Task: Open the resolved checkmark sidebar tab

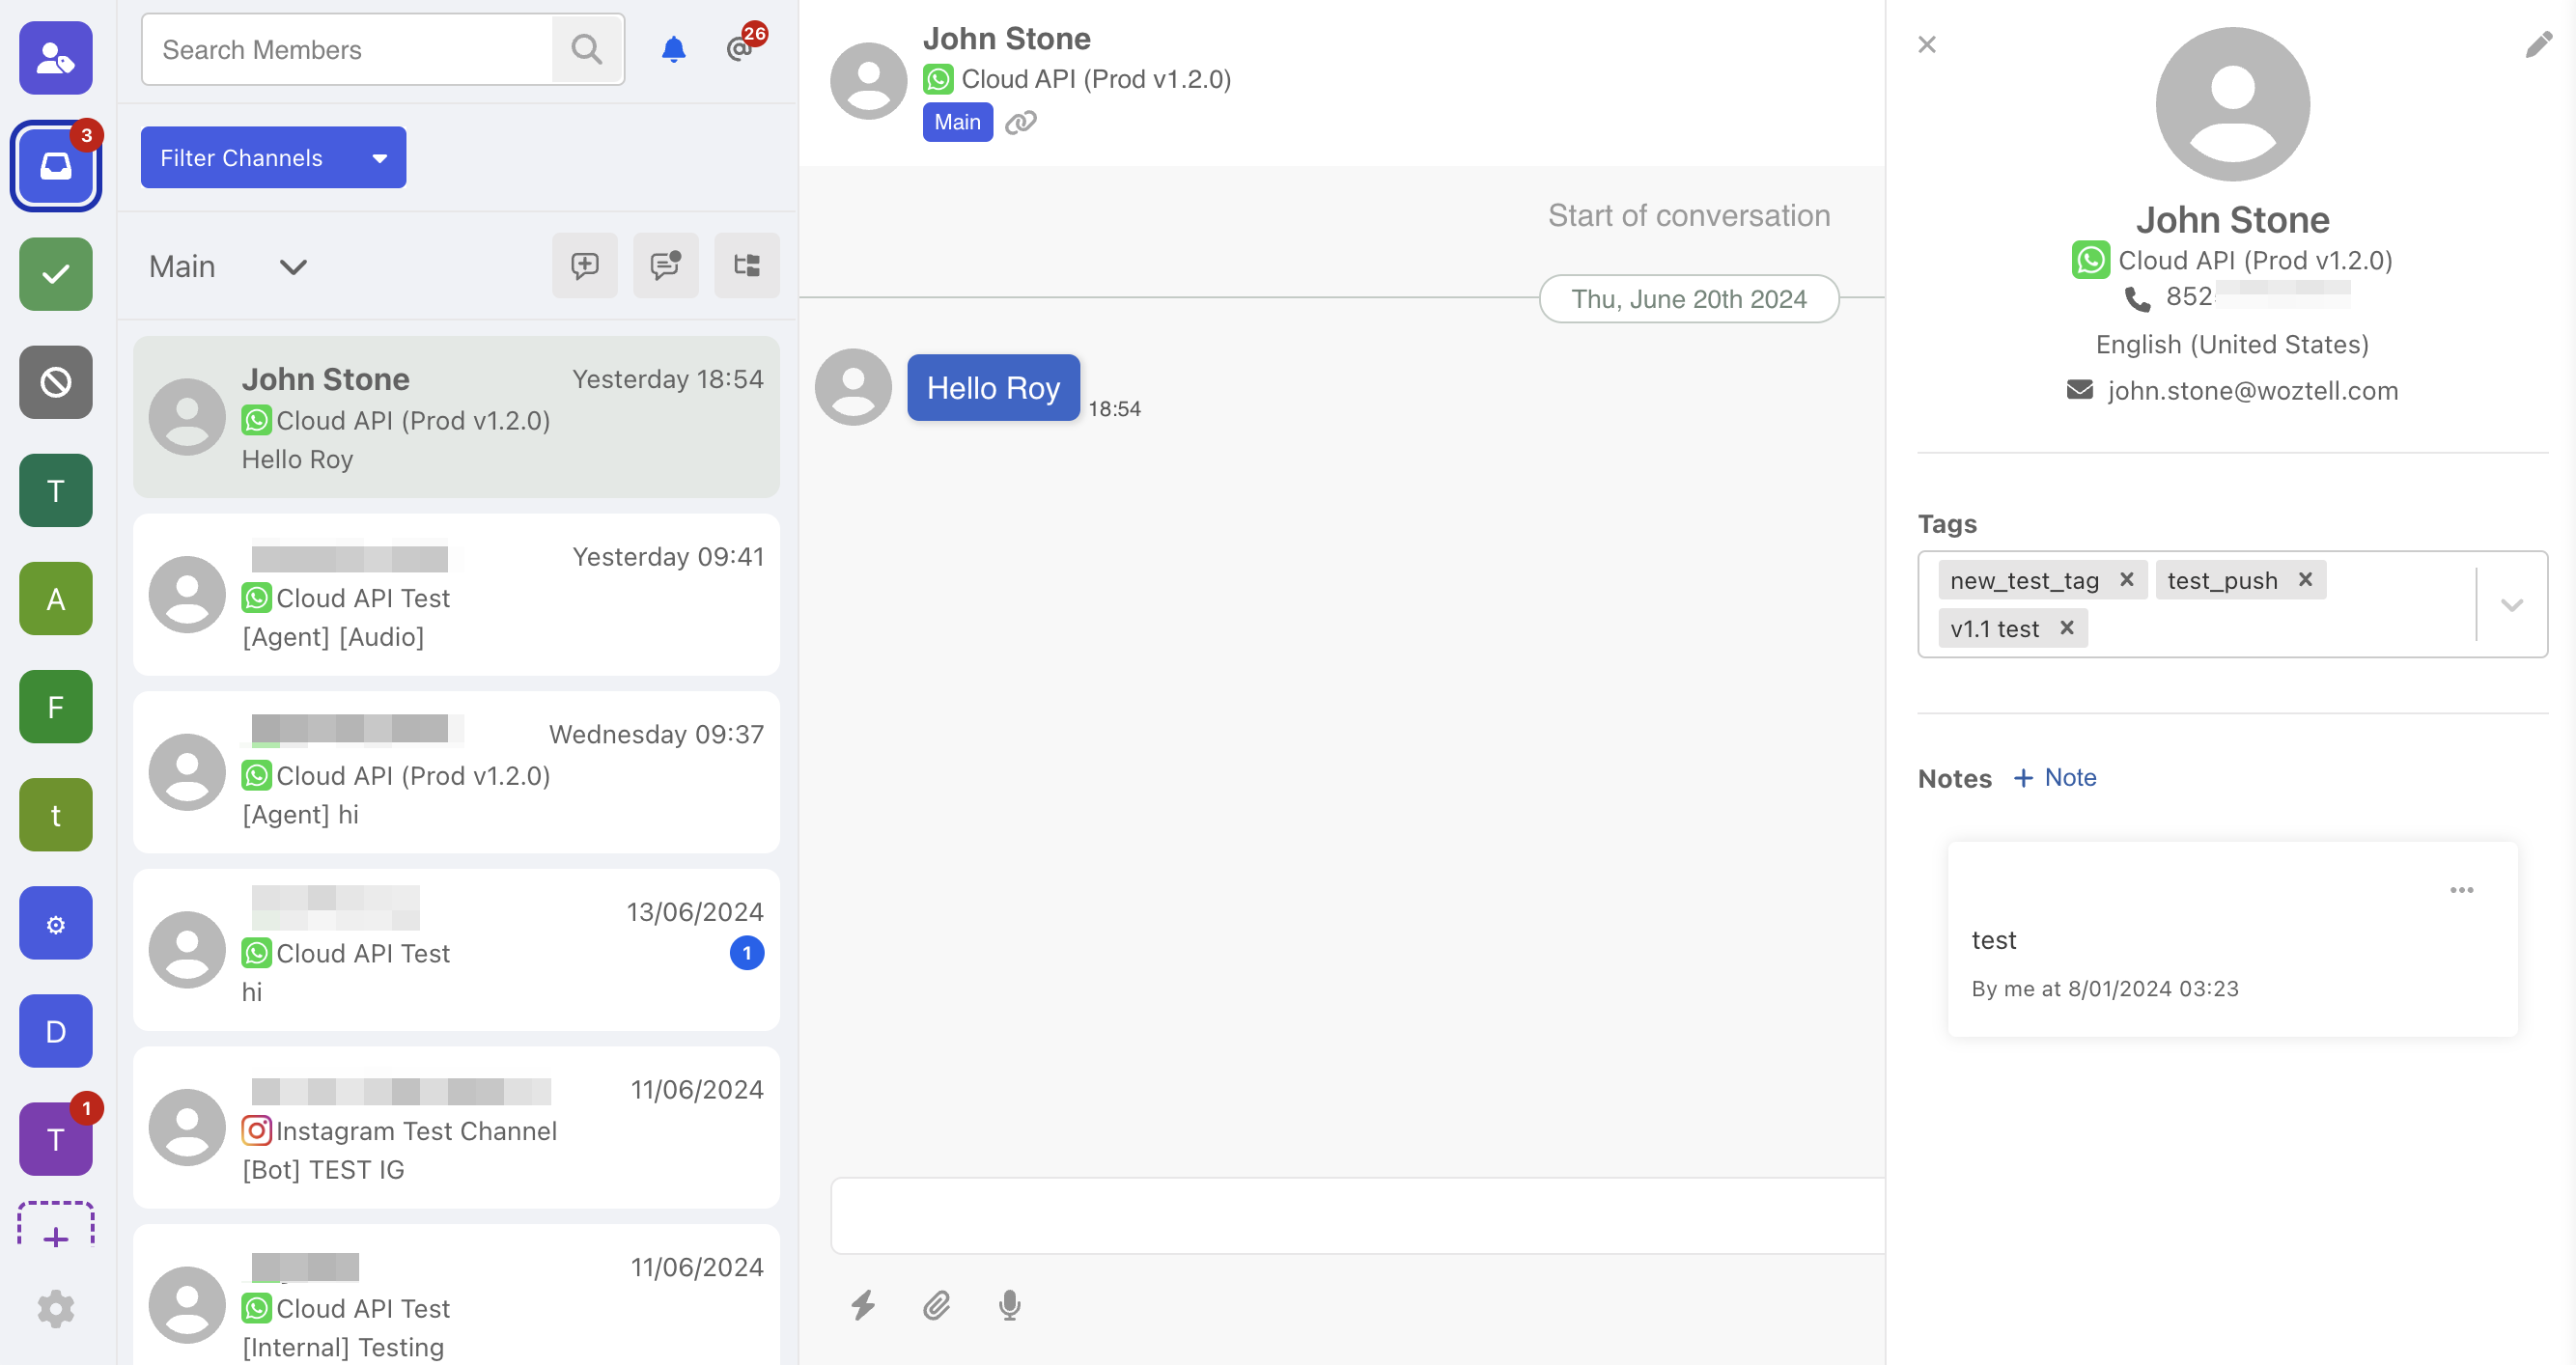Action: (56, 274)
